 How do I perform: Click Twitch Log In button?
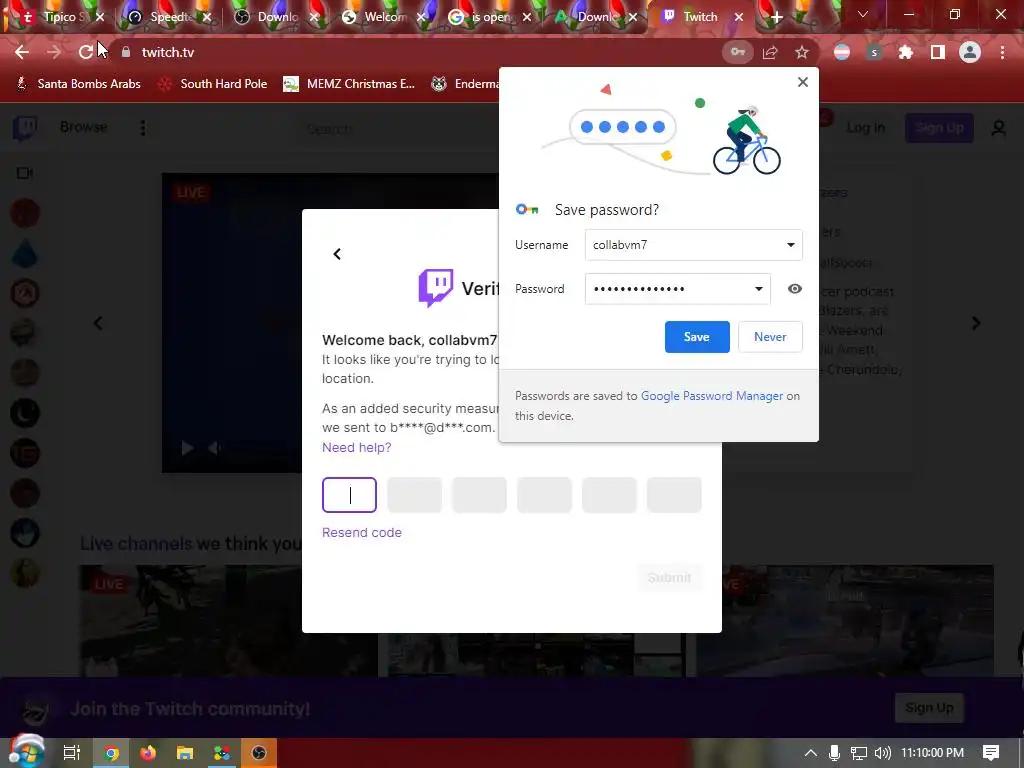[x=865, y=128]
